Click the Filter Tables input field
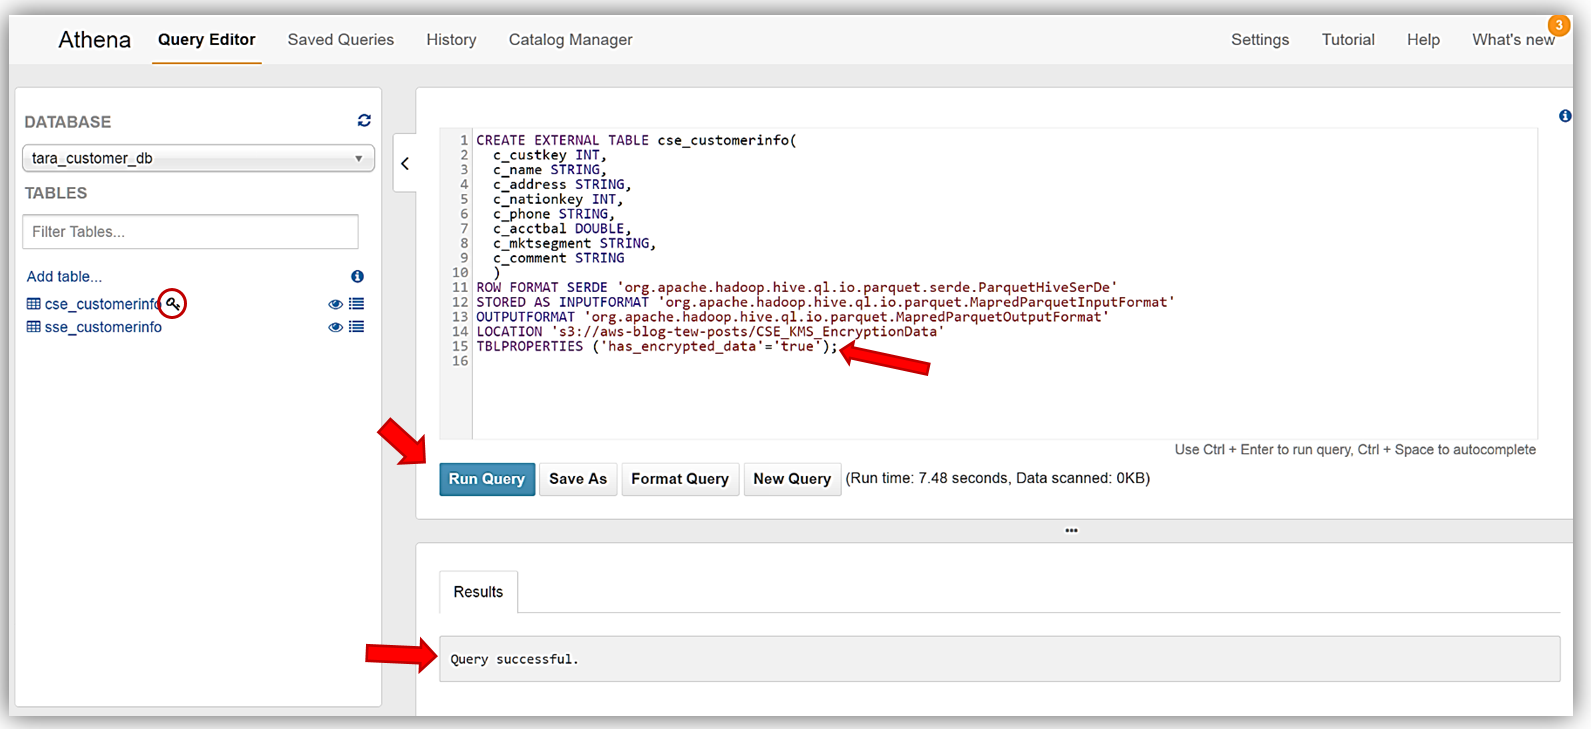 coord(190,232)
